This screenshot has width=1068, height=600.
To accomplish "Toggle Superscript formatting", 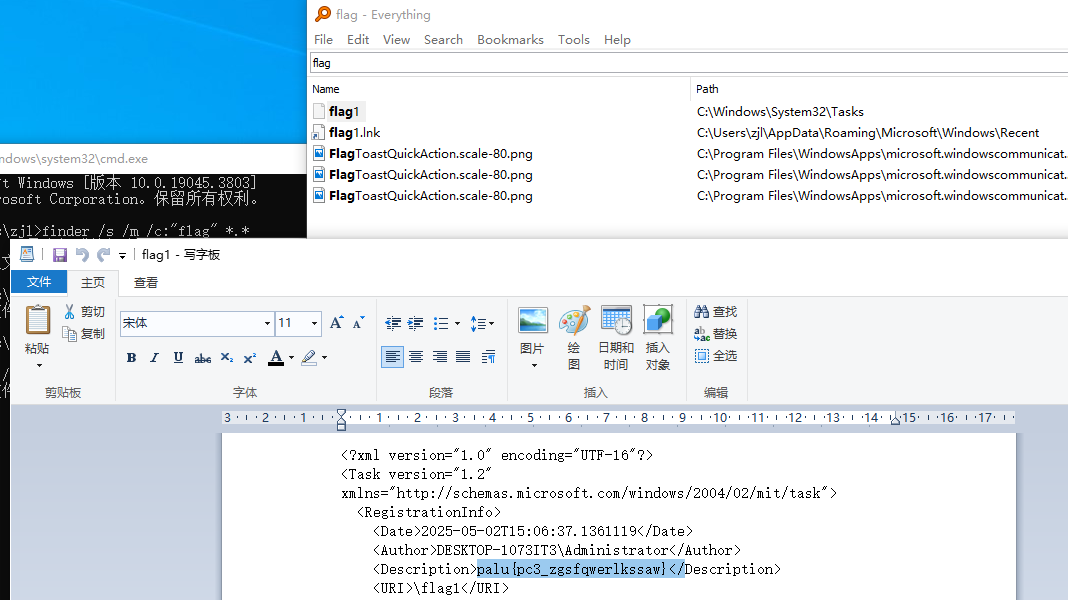I will (250, 358).
